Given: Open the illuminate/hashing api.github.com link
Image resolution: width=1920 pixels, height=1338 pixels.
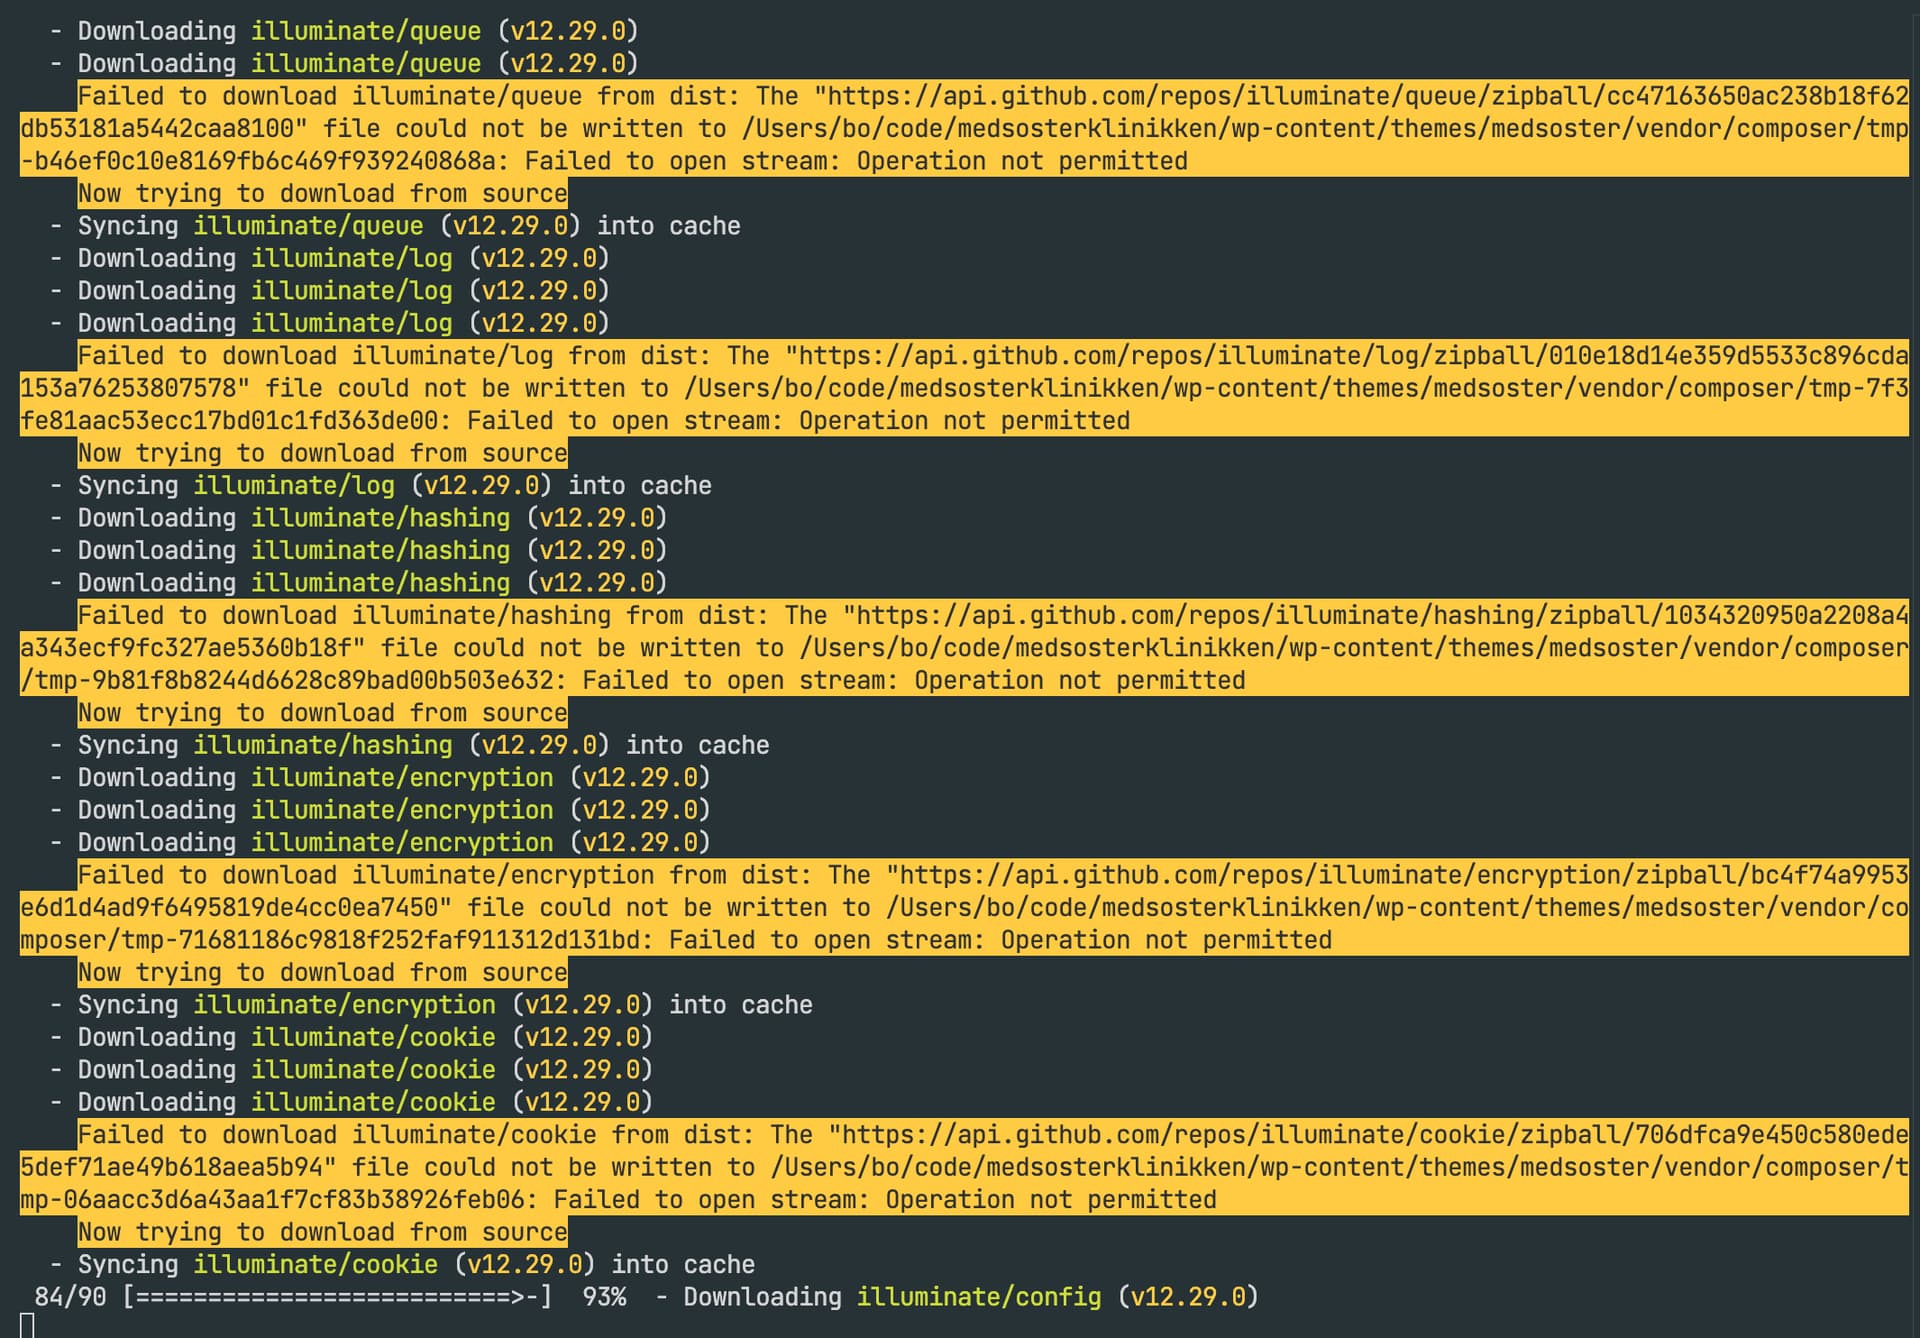Looking at the screenshot, I should (1380, 616).
